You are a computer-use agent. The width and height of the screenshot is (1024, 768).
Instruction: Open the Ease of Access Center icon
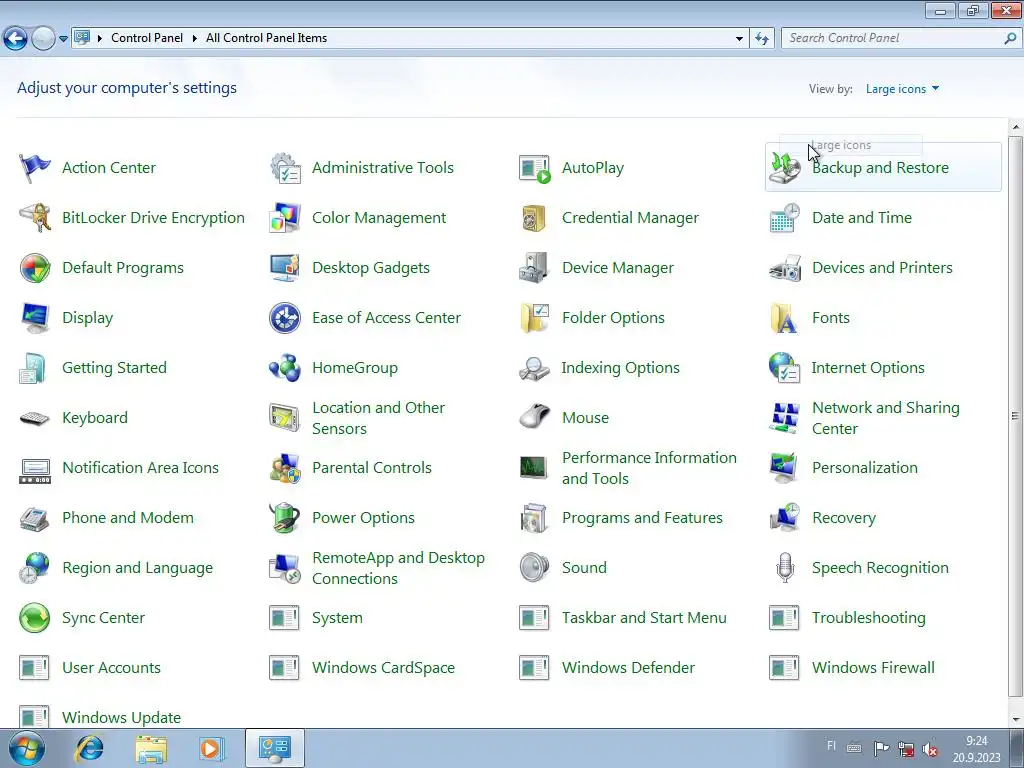click(285, 318)
